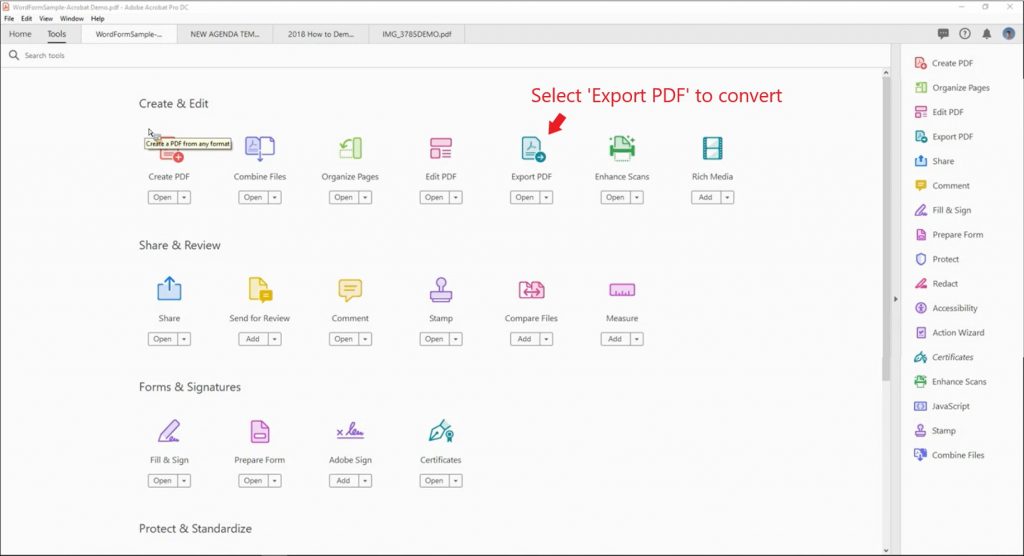This screenshot has width=1024, height=556.
Task: Expand dropdown arrow under Rich Media
Action: coord(728,197)
